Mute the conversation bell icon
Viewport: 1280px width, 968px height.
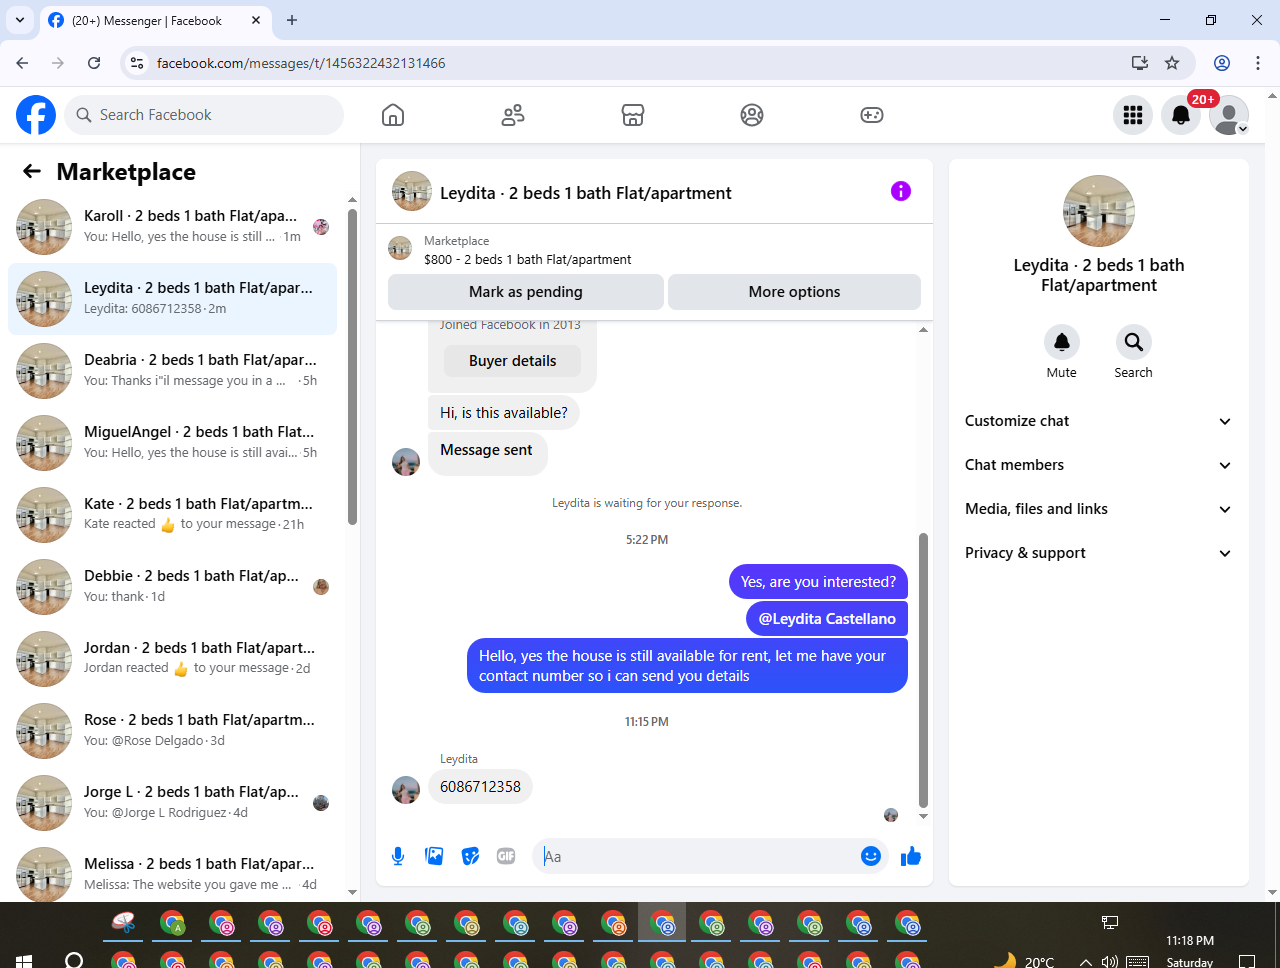coord(1062,342)
